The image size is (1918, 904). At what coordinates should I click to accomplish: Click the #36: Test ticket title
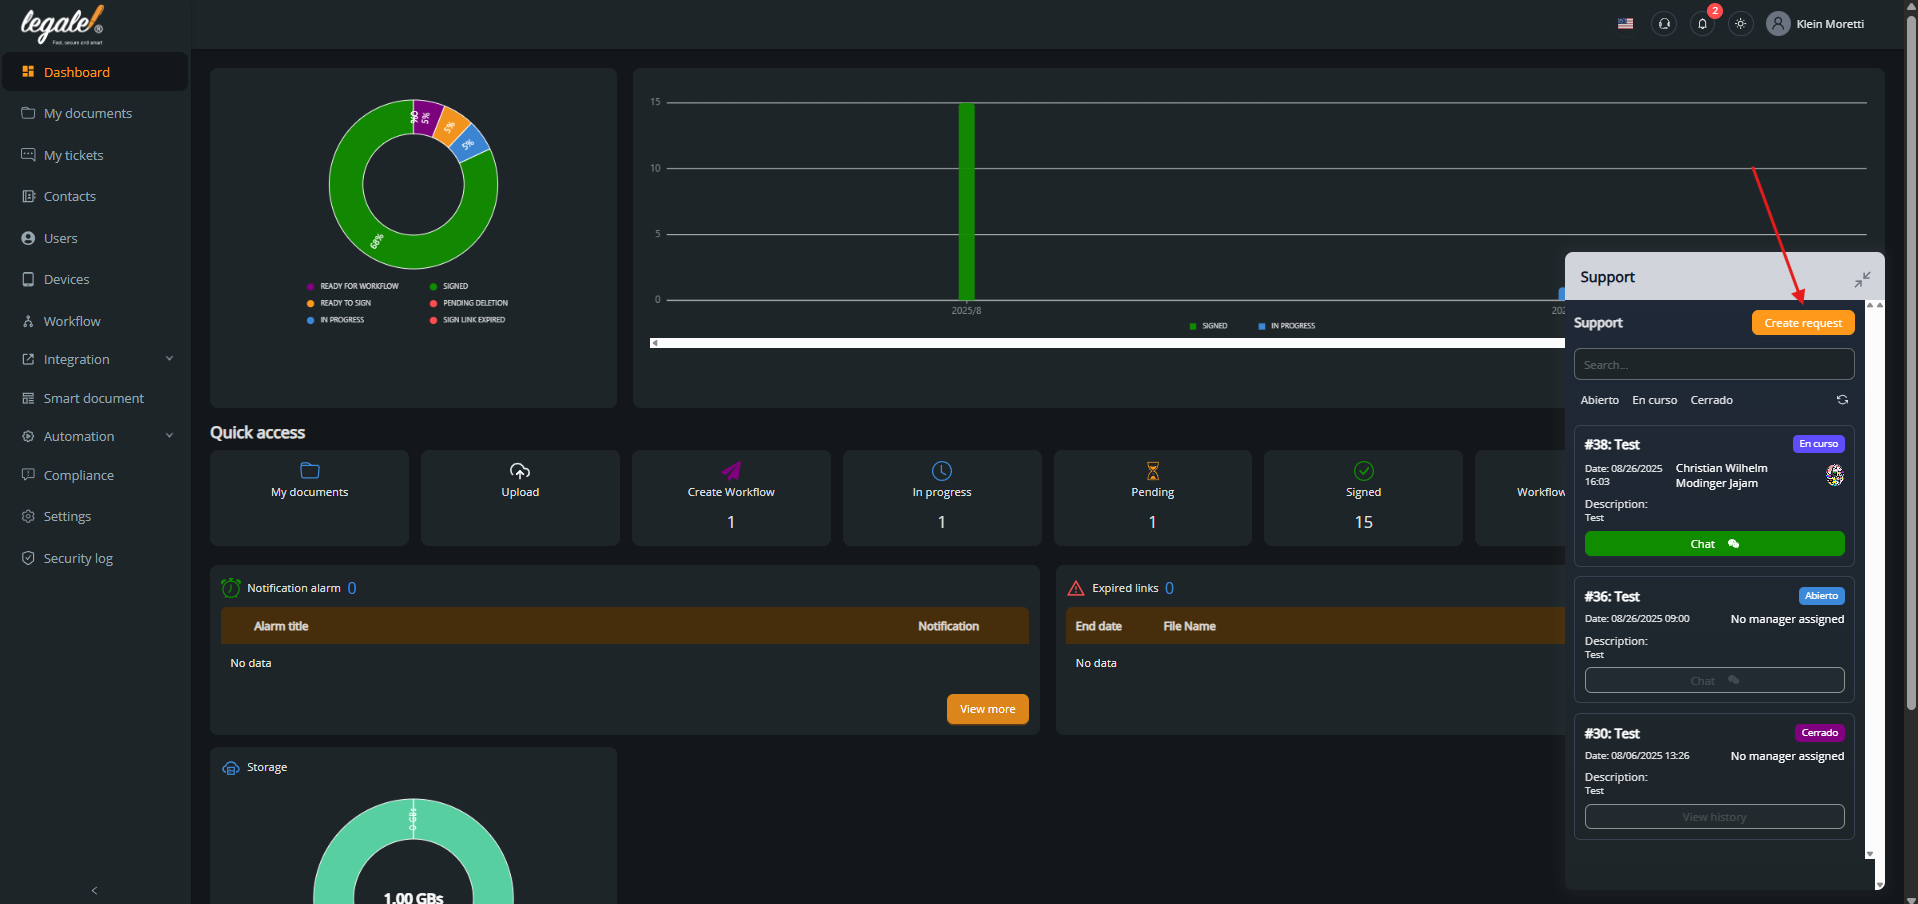1611,596
